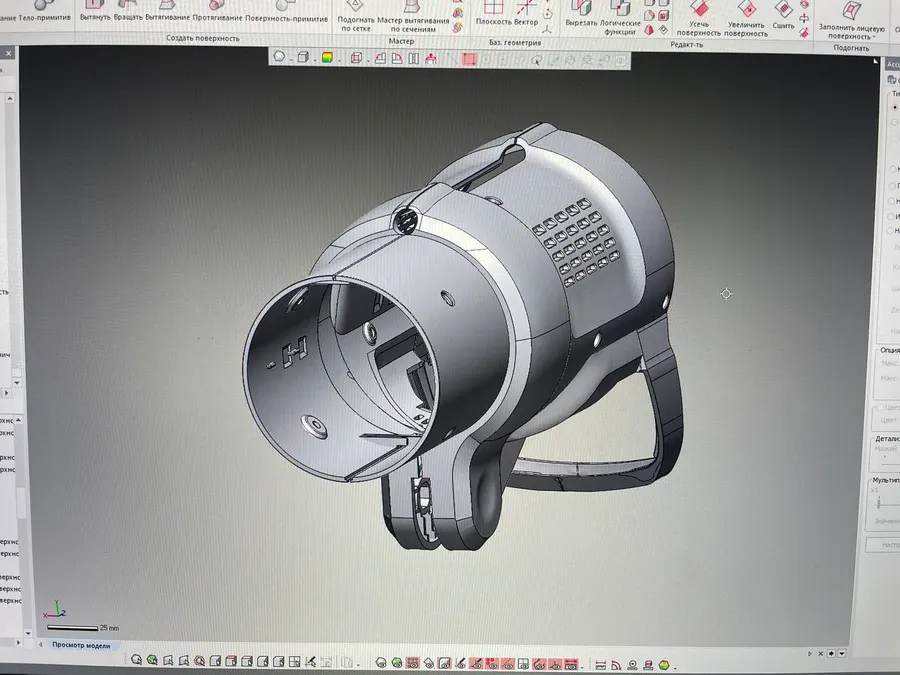This screenshot has width=900, height=675.
Task: Select the Усечь поверхность trim tool
Action: [699, 20]
